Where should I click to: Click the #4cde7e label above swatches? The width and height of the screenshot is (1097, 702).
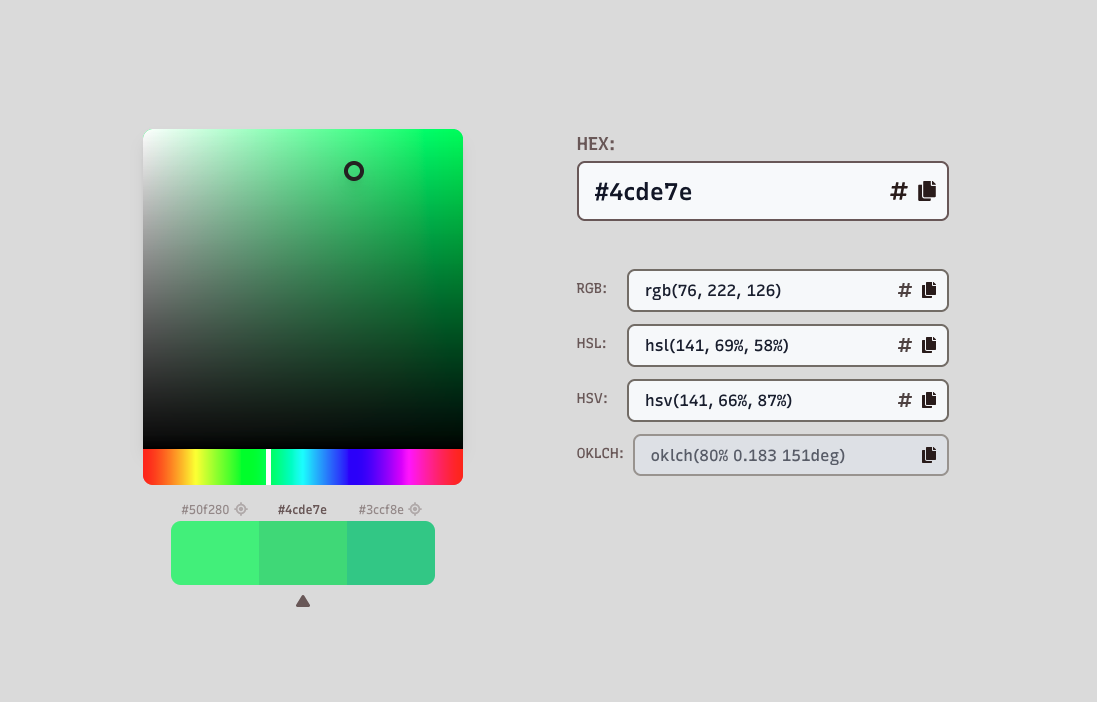302,510
